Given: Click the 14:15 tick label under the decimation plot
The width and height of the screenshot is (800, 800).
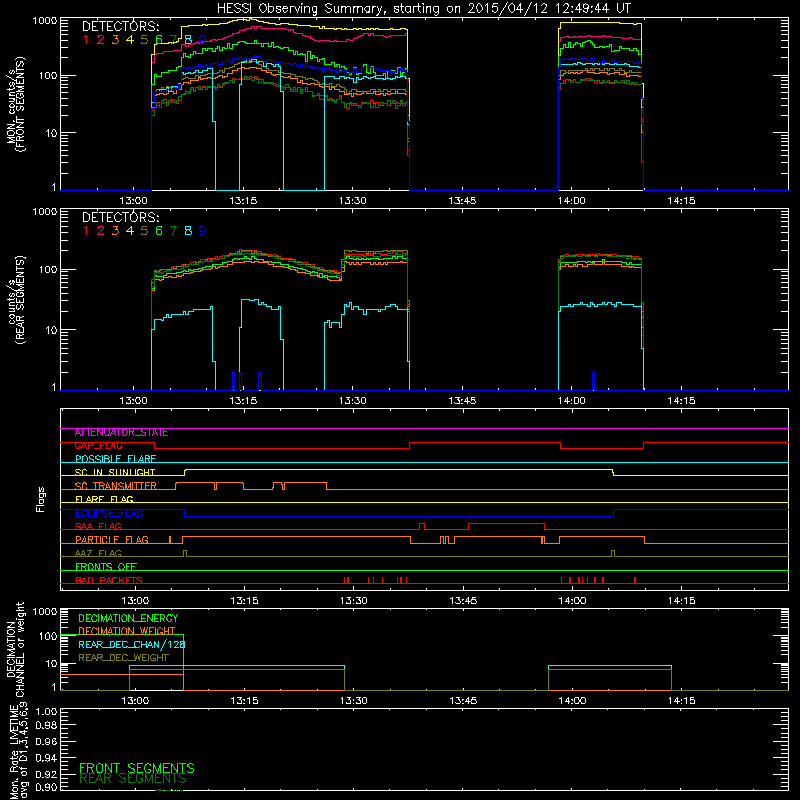Looking at the screenshot, I should [682, 701].
